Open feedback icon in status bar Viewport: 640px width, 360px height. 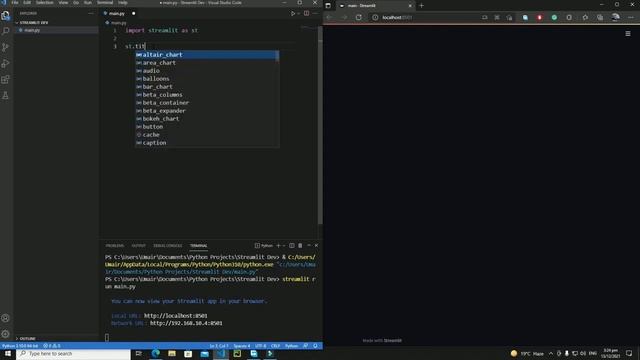pyautogui.click(x=305, y=346)
